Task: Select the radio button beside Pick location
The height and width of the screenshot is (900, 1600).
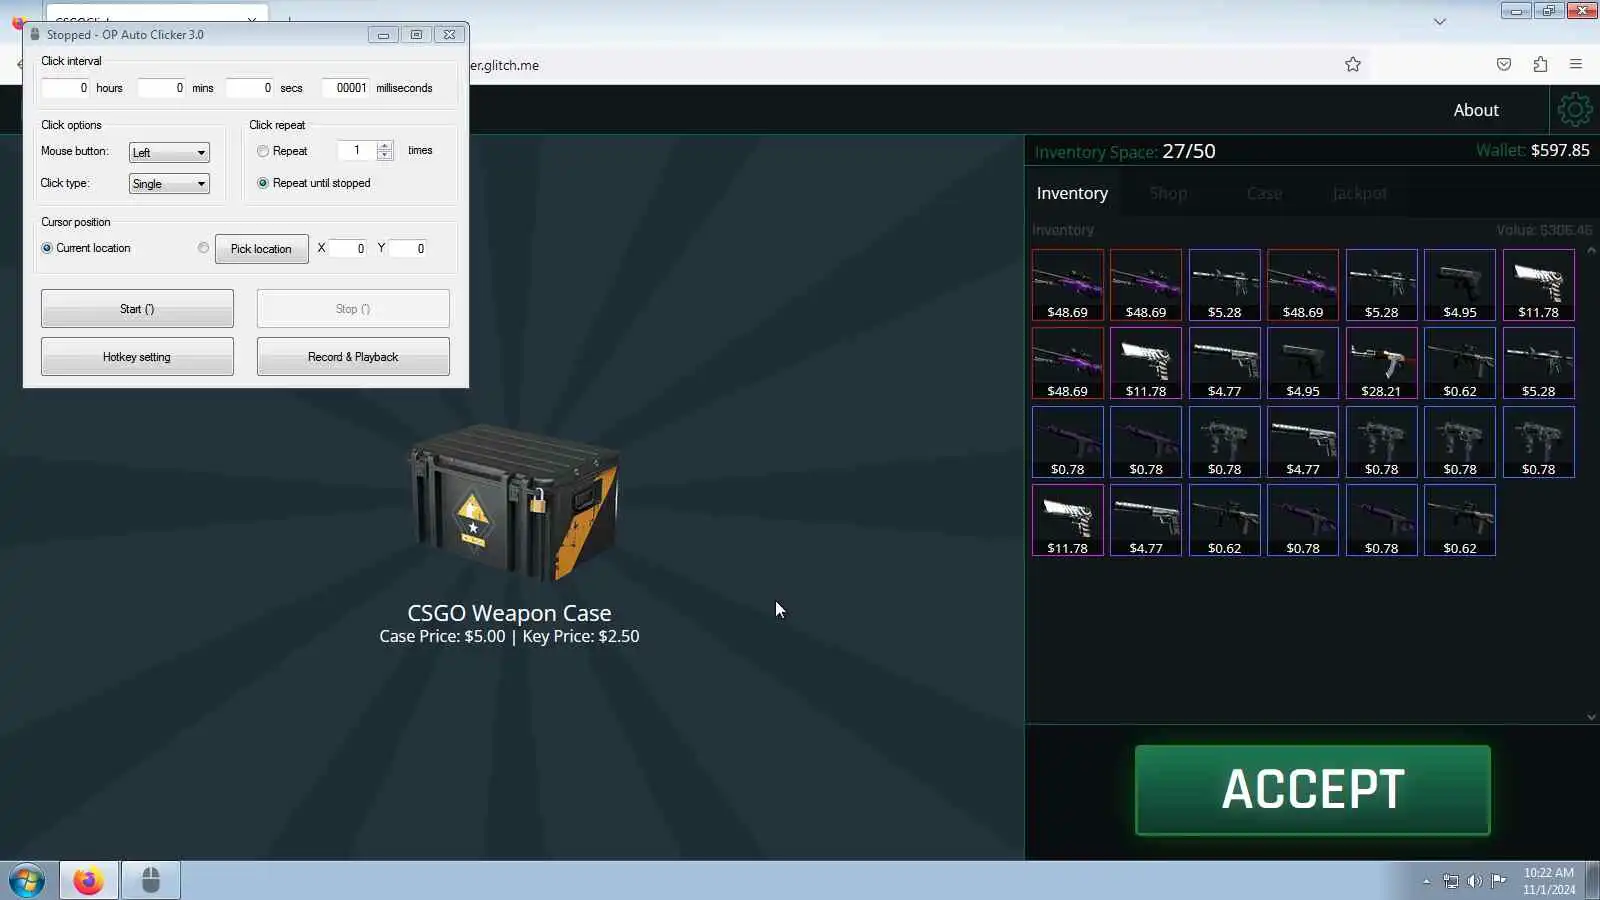Action: point(204,248)
